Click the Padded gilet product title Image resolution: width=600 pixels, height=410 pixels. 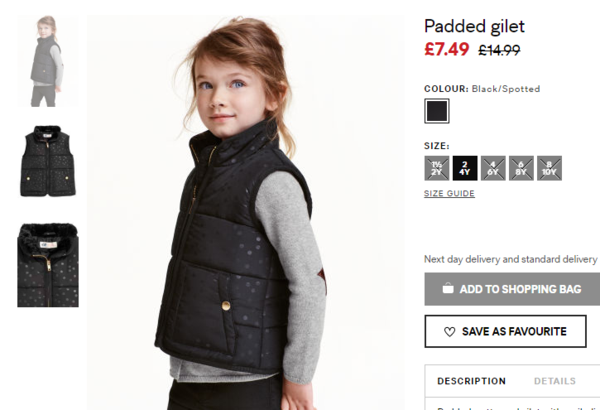pyautogui.click(x=474, y=26)
